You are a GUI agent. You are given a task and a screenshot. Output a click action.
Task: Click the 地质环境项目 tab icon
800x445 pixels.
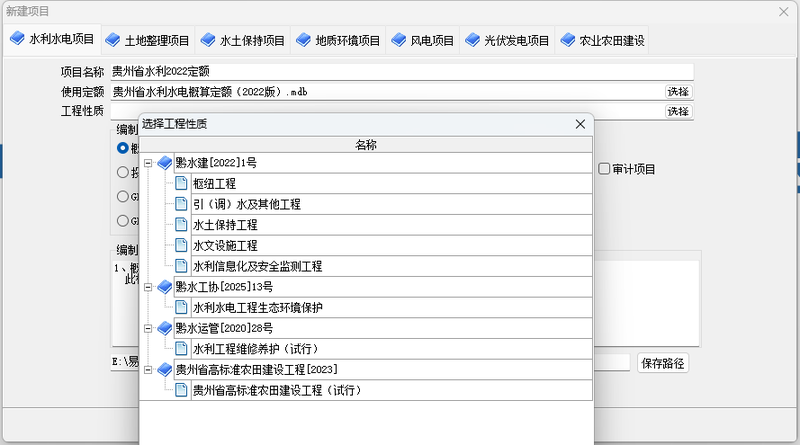tap(303, 40)
